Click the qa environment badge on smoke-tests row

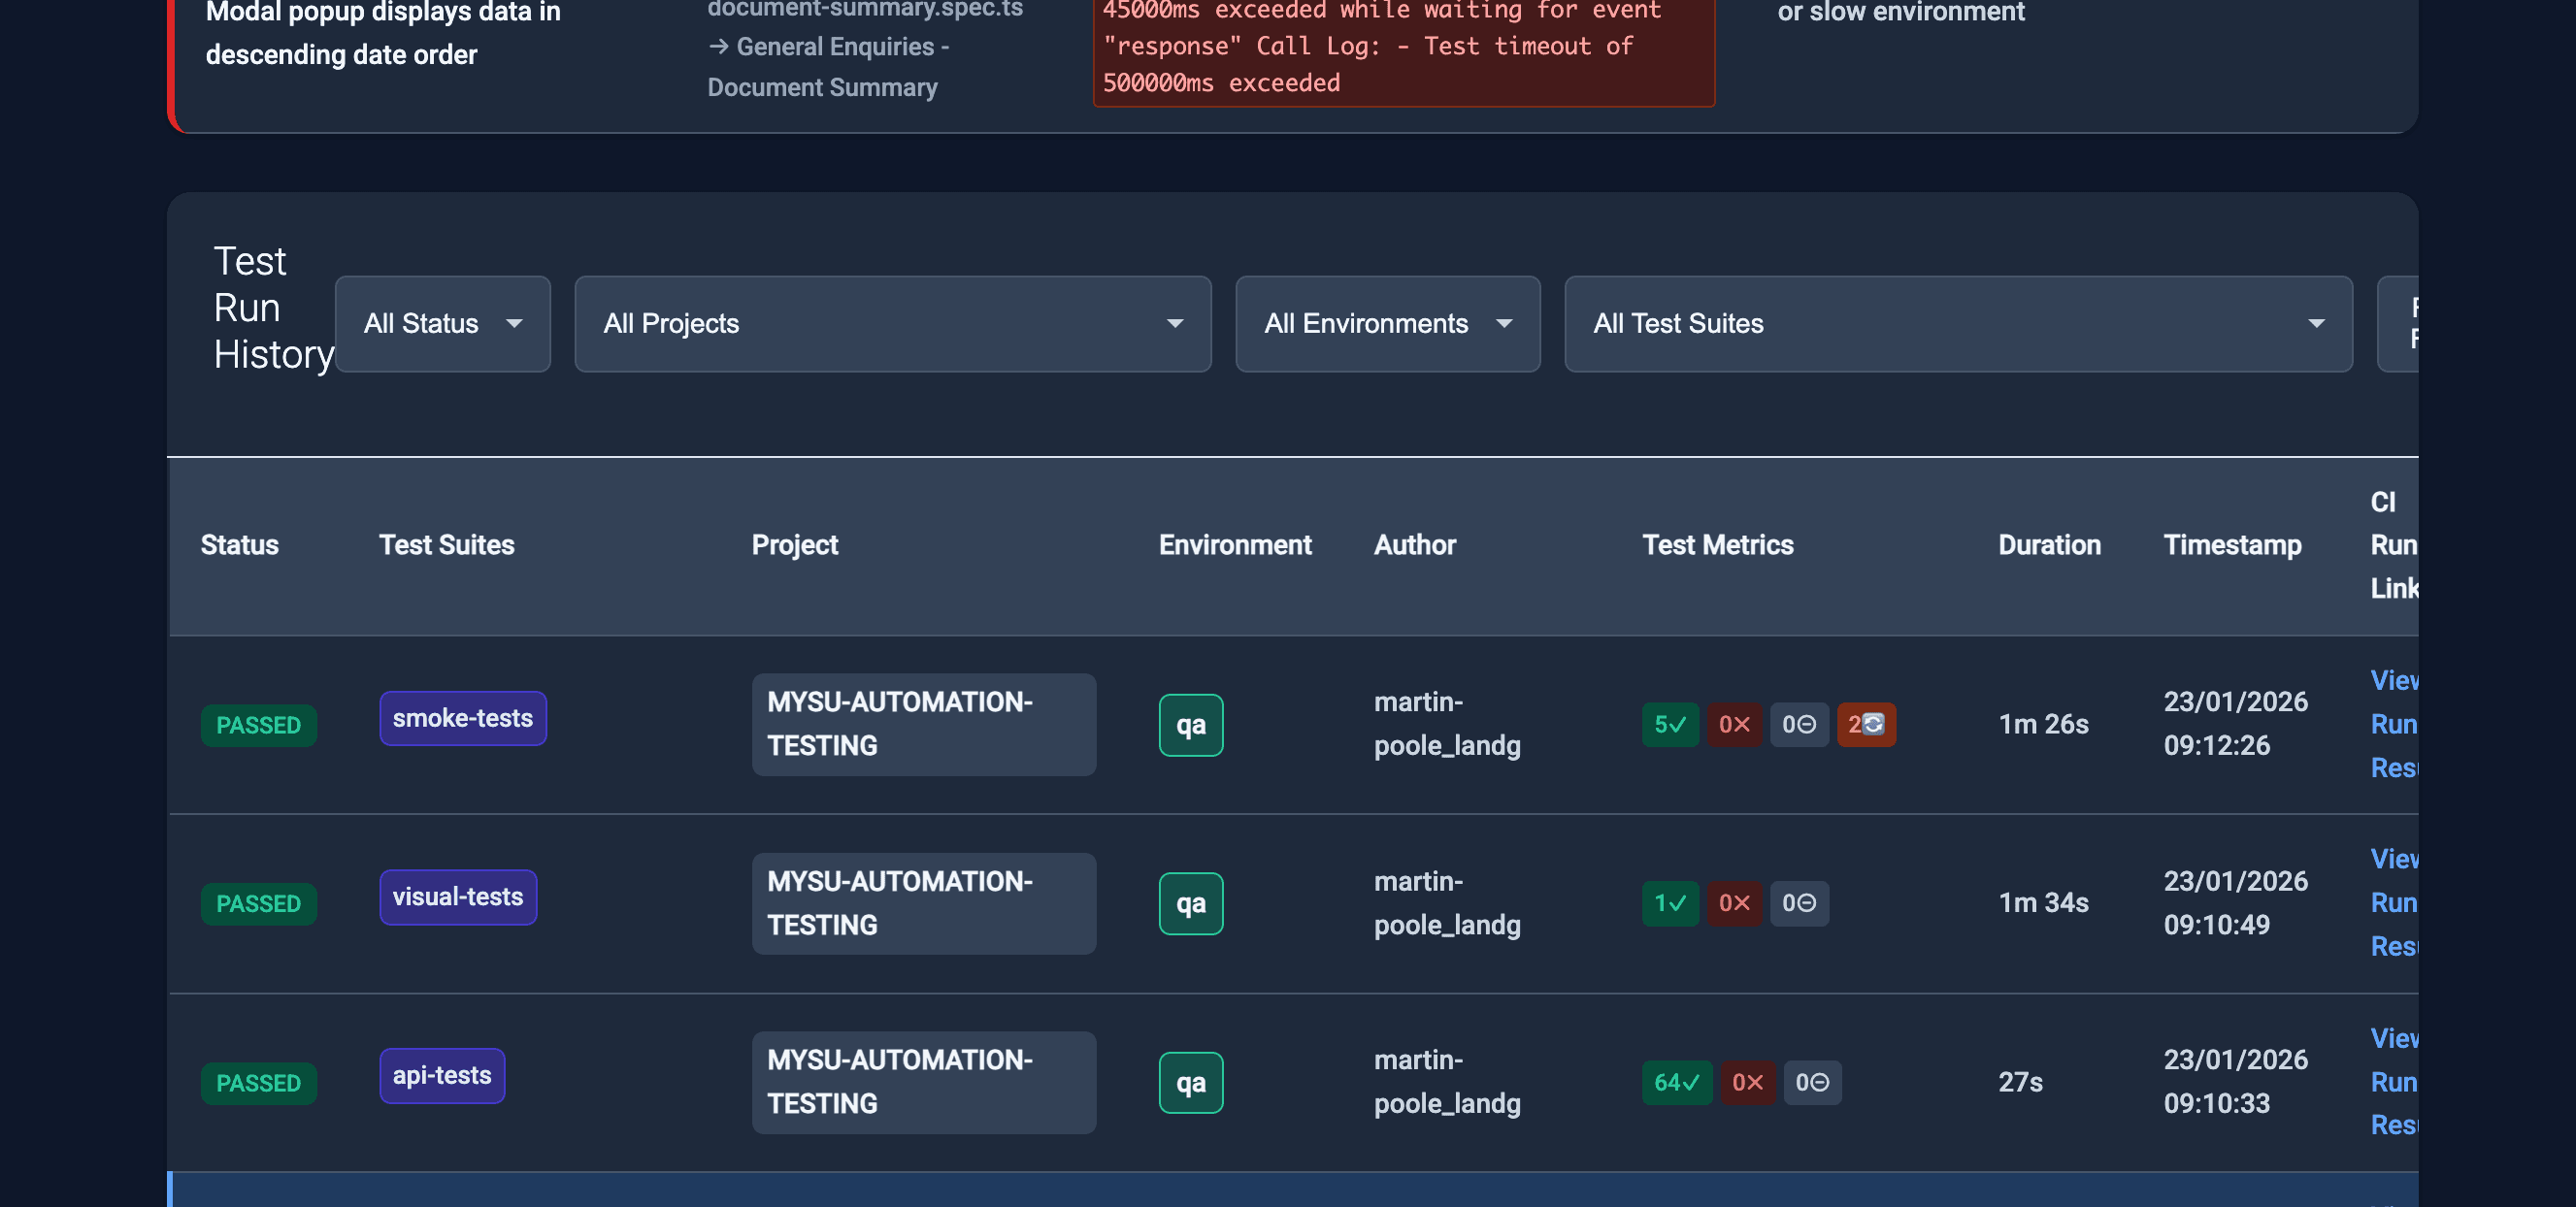click(x=1190, y=725)
